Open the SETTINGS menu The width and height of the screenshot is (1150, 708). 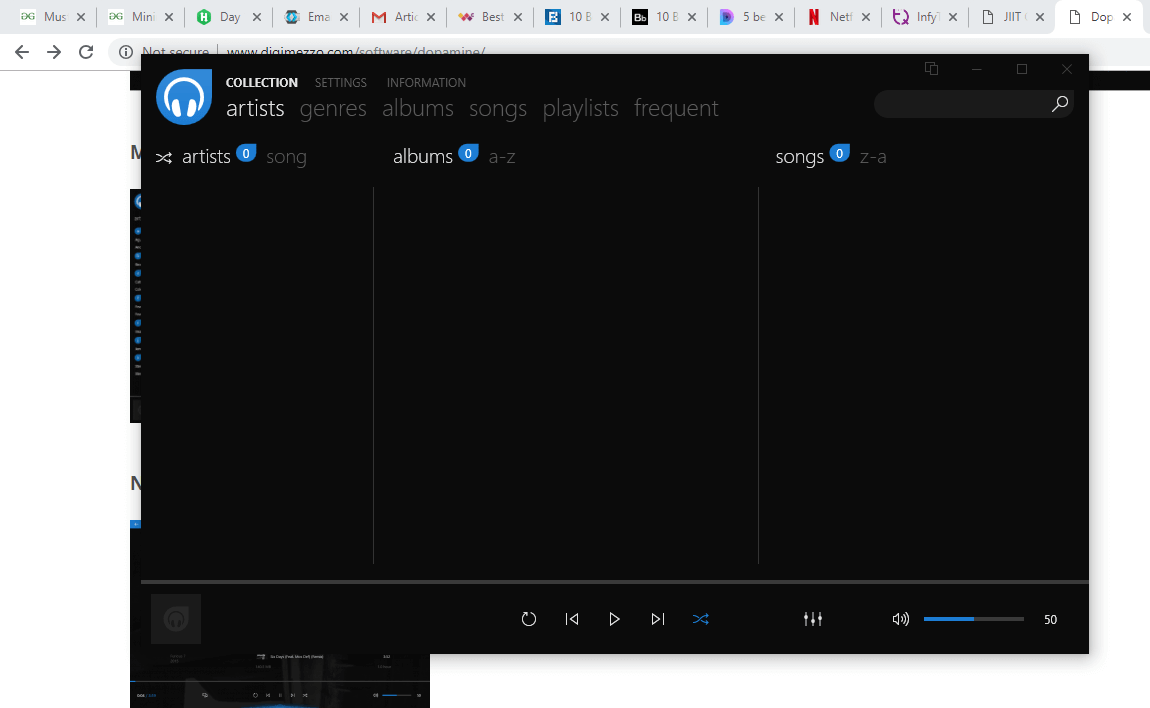point(340,83)
